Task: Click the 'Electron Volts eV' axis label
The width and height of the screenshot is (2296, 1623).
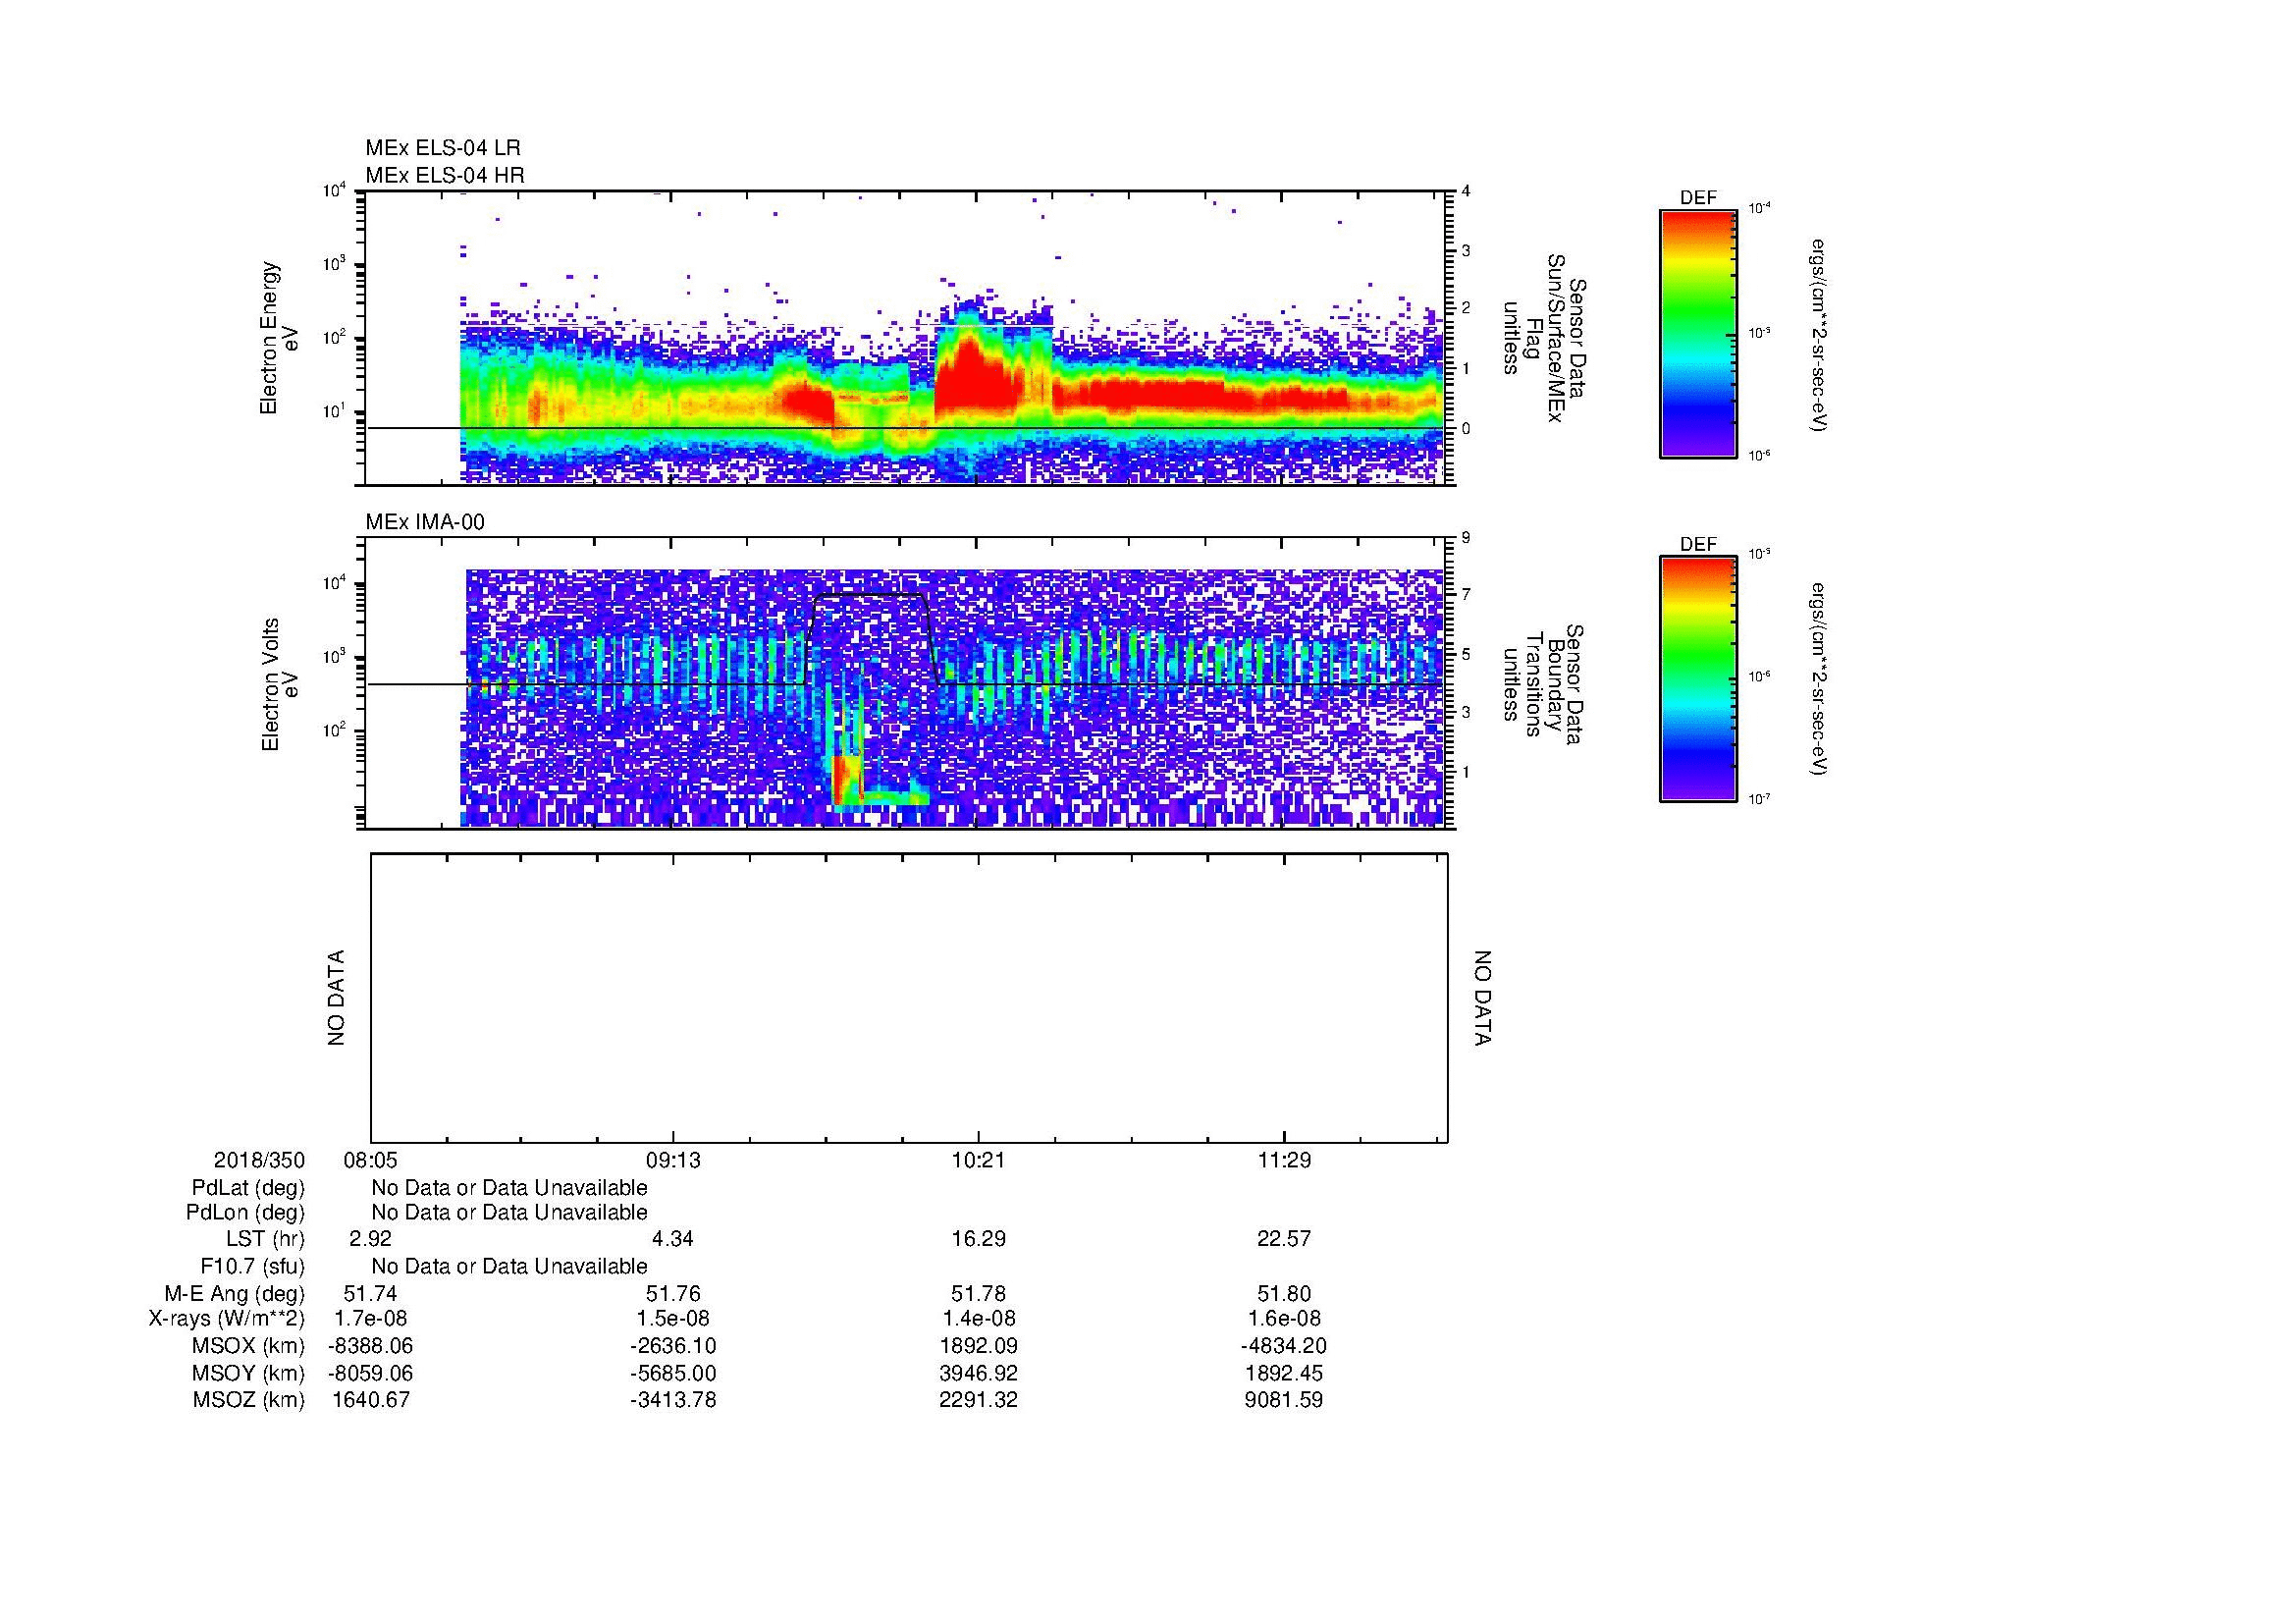Action: point(280,685)
